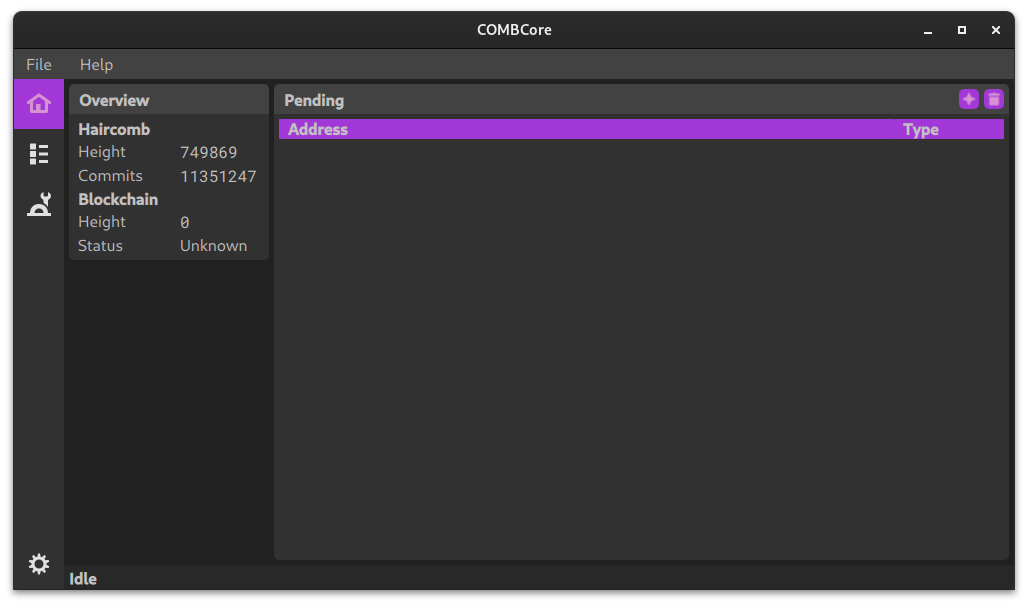Click the empty Pending list area

641,348
